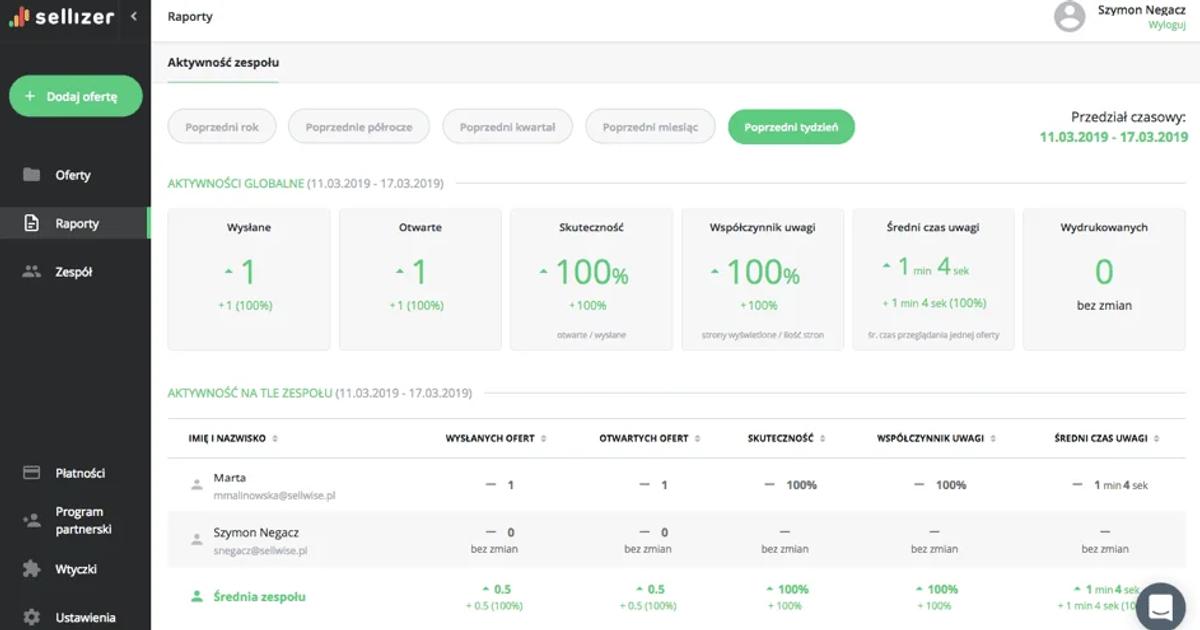This screenshot has width=1200, height=630.
Task: Click the Sellizer logo
Action: (x=62, y=17)
